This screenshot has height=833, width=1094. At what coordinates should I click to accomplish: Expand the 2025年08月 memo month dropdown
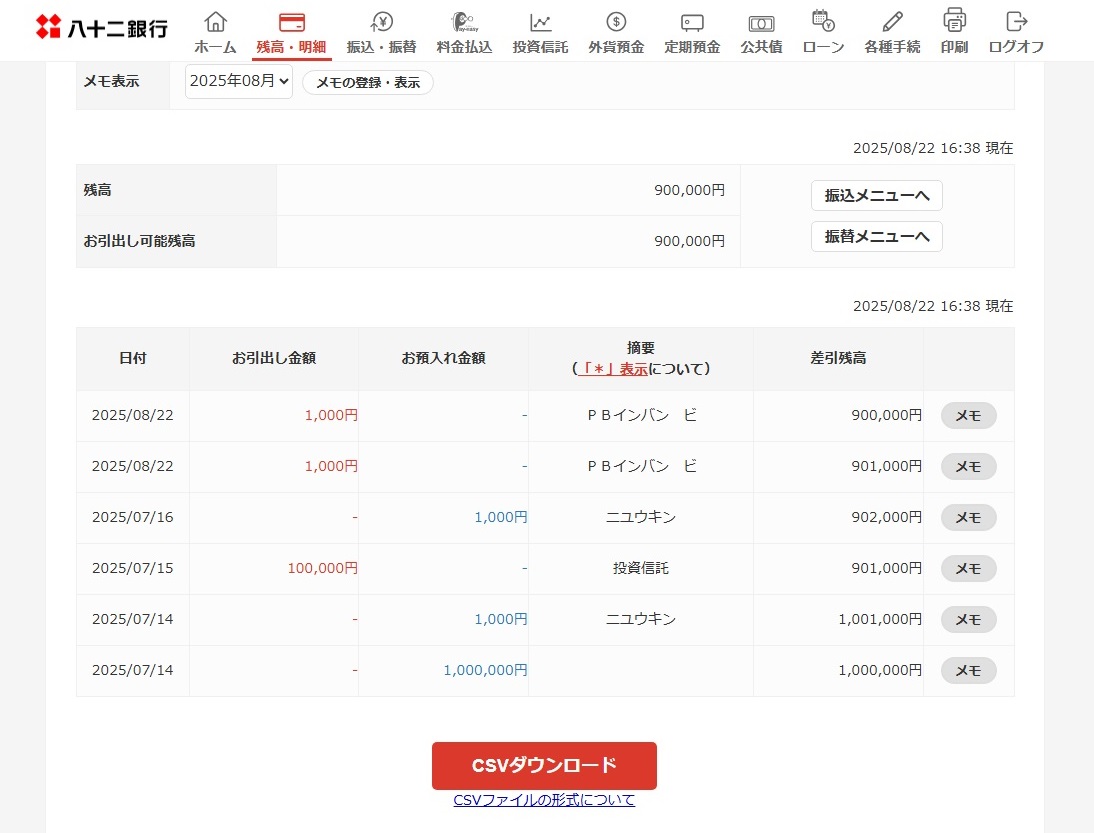[239, 82]
